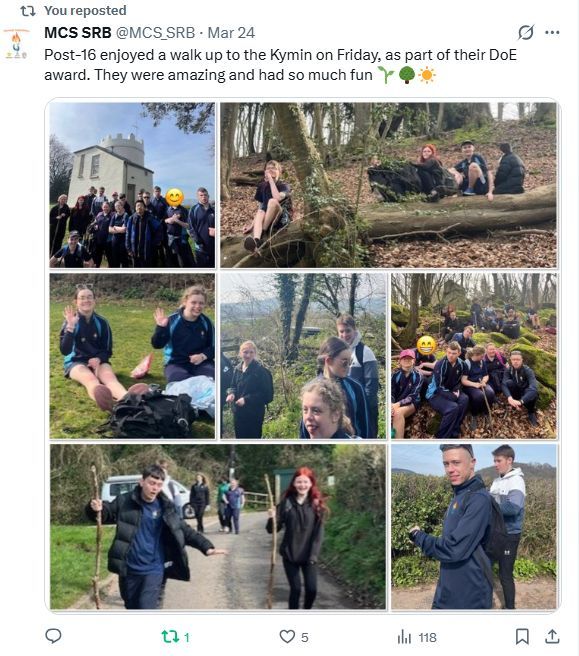Viewport: 579px width, 656px height.
Task: Visit the @MCS_SRB handle link
Action: pos(155,33)
